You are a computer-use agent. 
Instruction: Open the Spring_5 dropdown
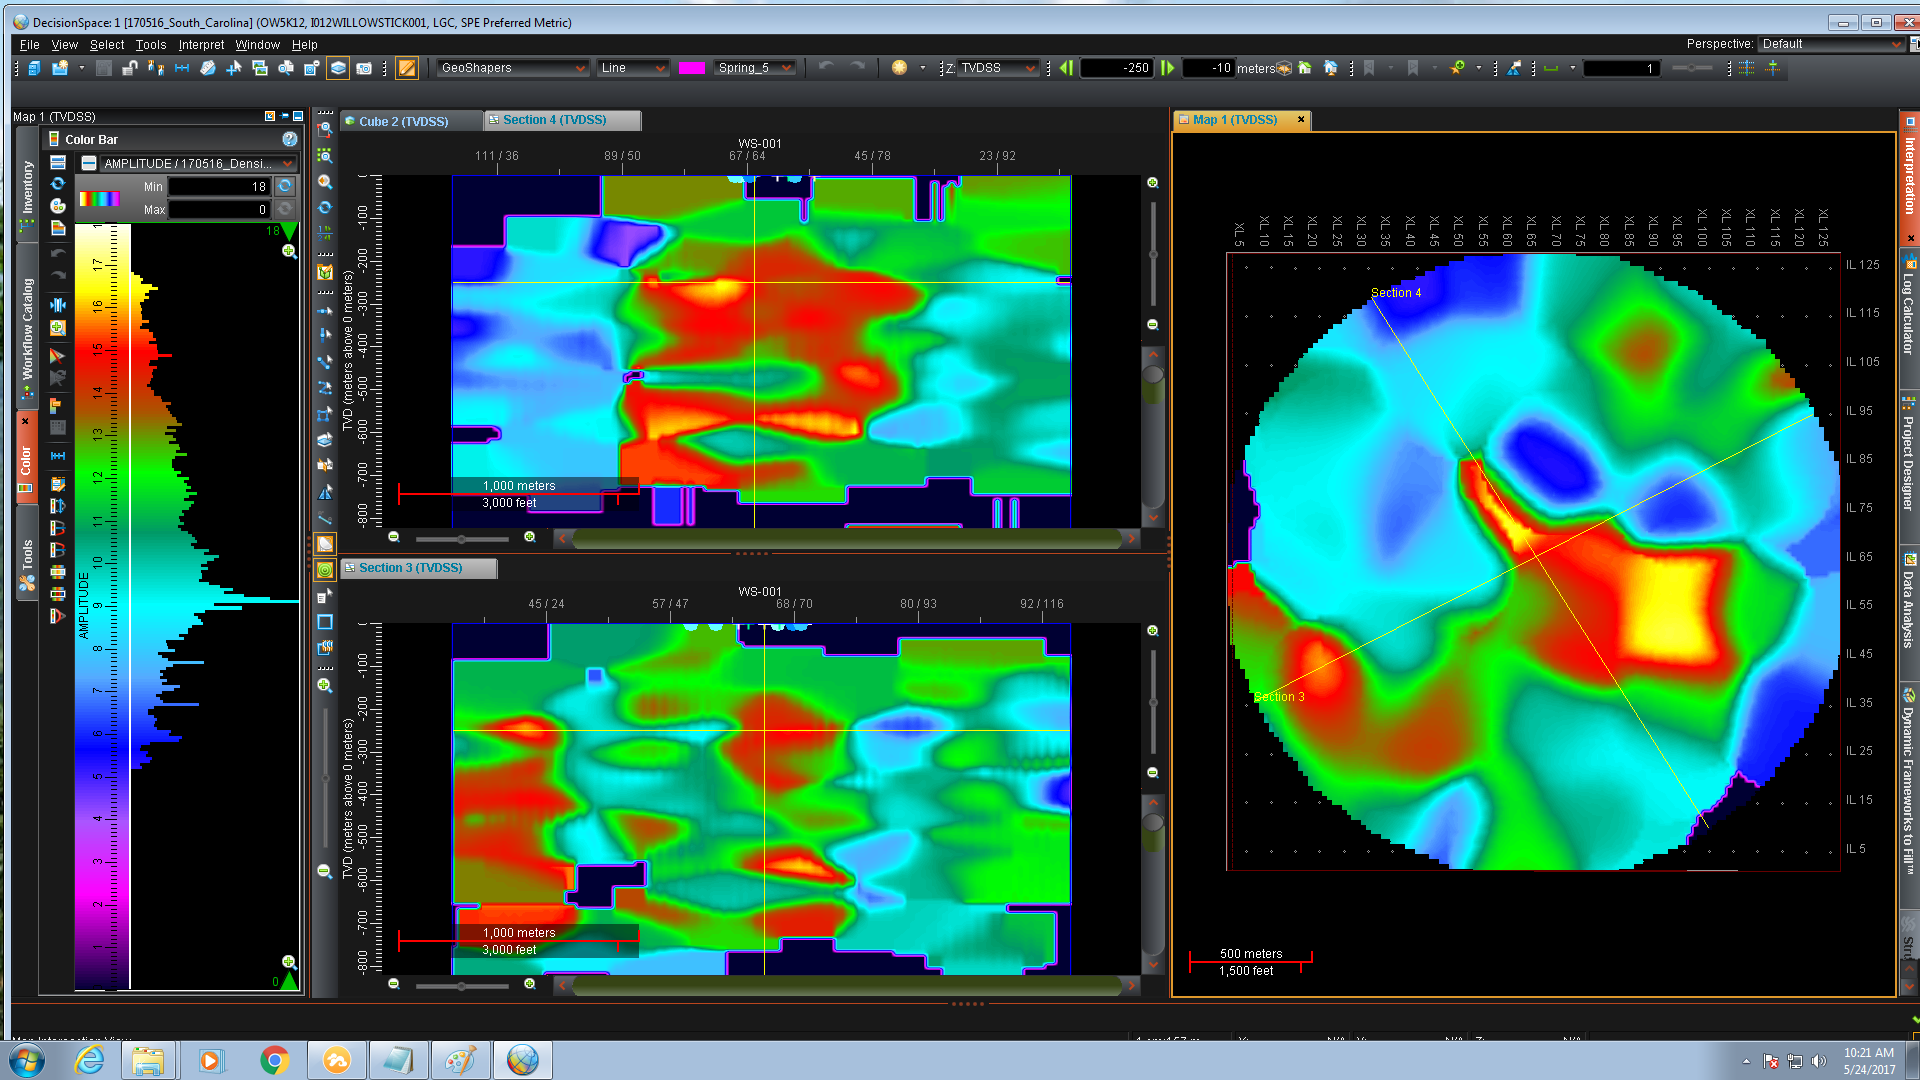pyautogui.click(x=755, y=68)
